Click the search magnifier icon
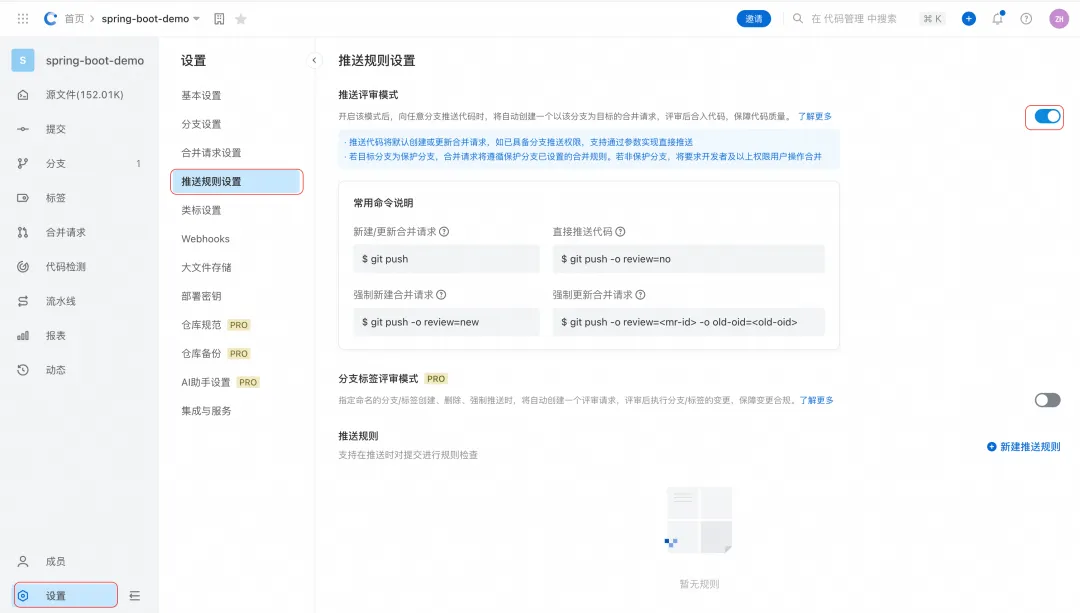Screen dimensions: 1080x613 point(798,19)
